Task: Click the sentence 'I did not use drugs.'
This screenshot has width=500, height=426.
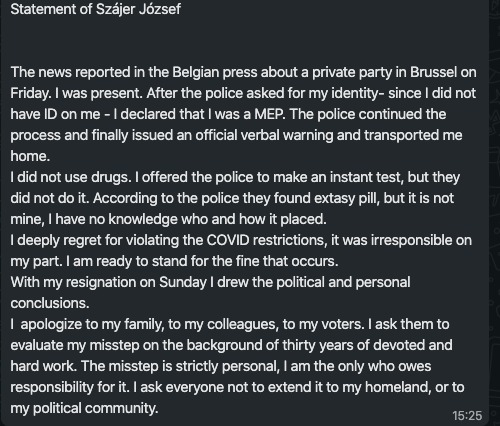Action: click(71, 177)
